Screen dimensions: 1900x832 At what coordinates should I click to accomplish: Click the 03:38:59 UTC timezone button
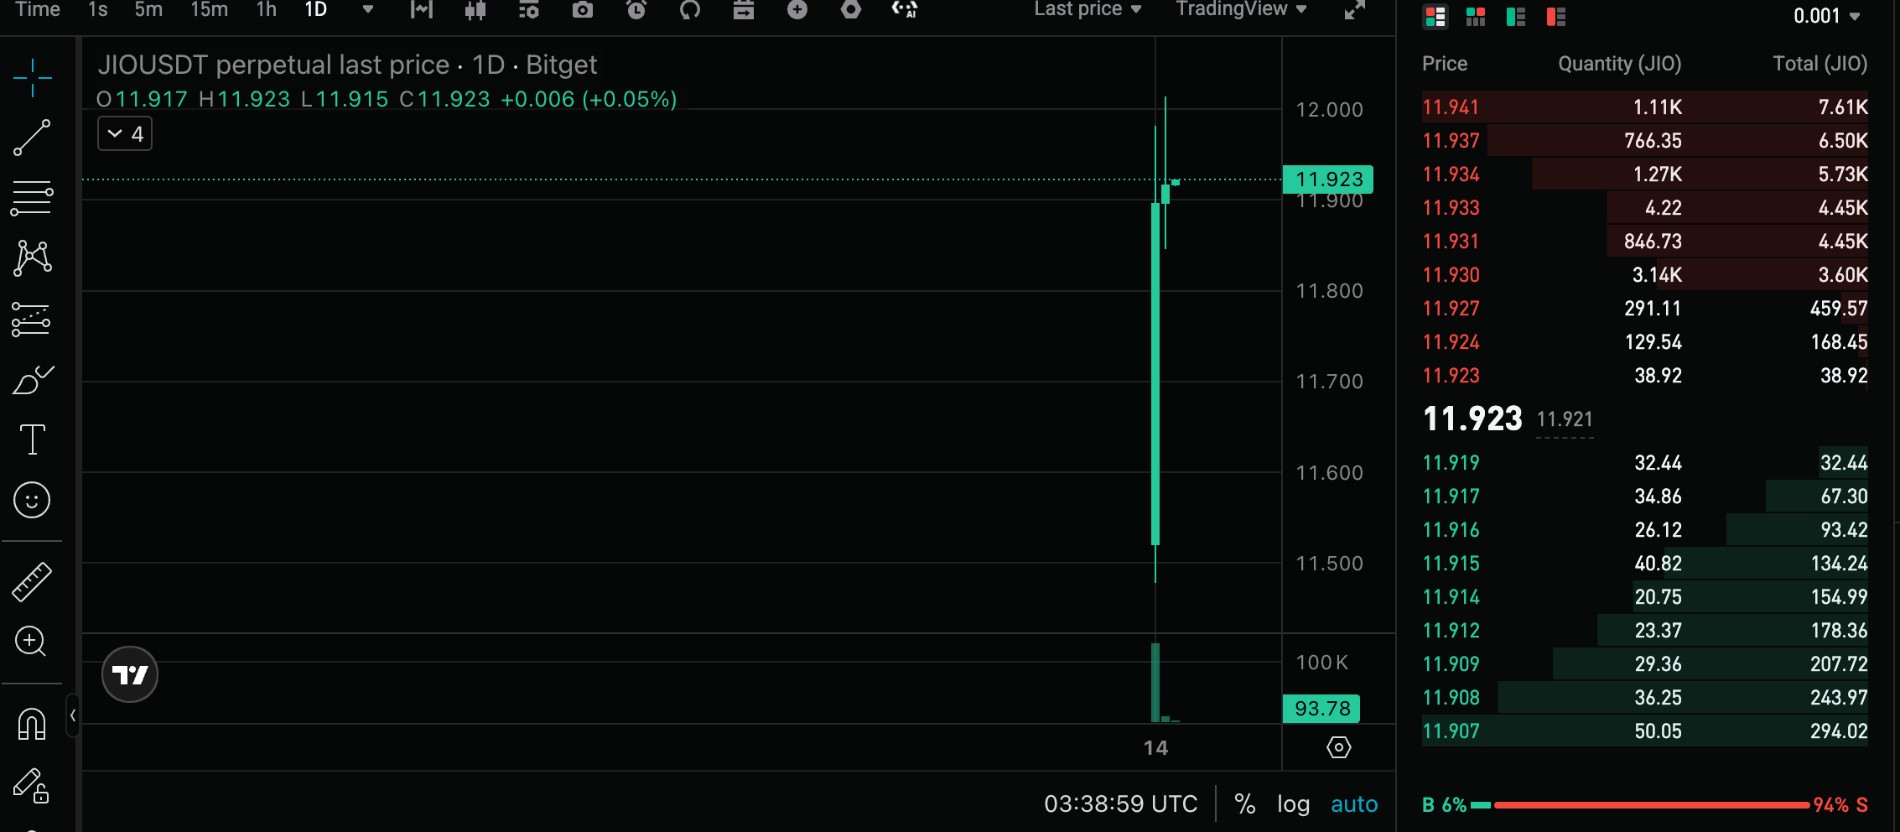tap(1120, 804)
